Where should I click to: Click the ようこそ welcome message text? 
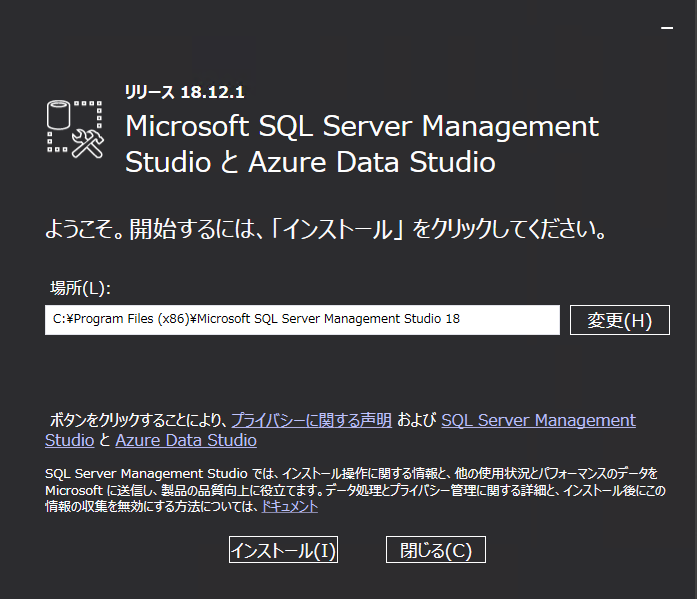(325, 229)
